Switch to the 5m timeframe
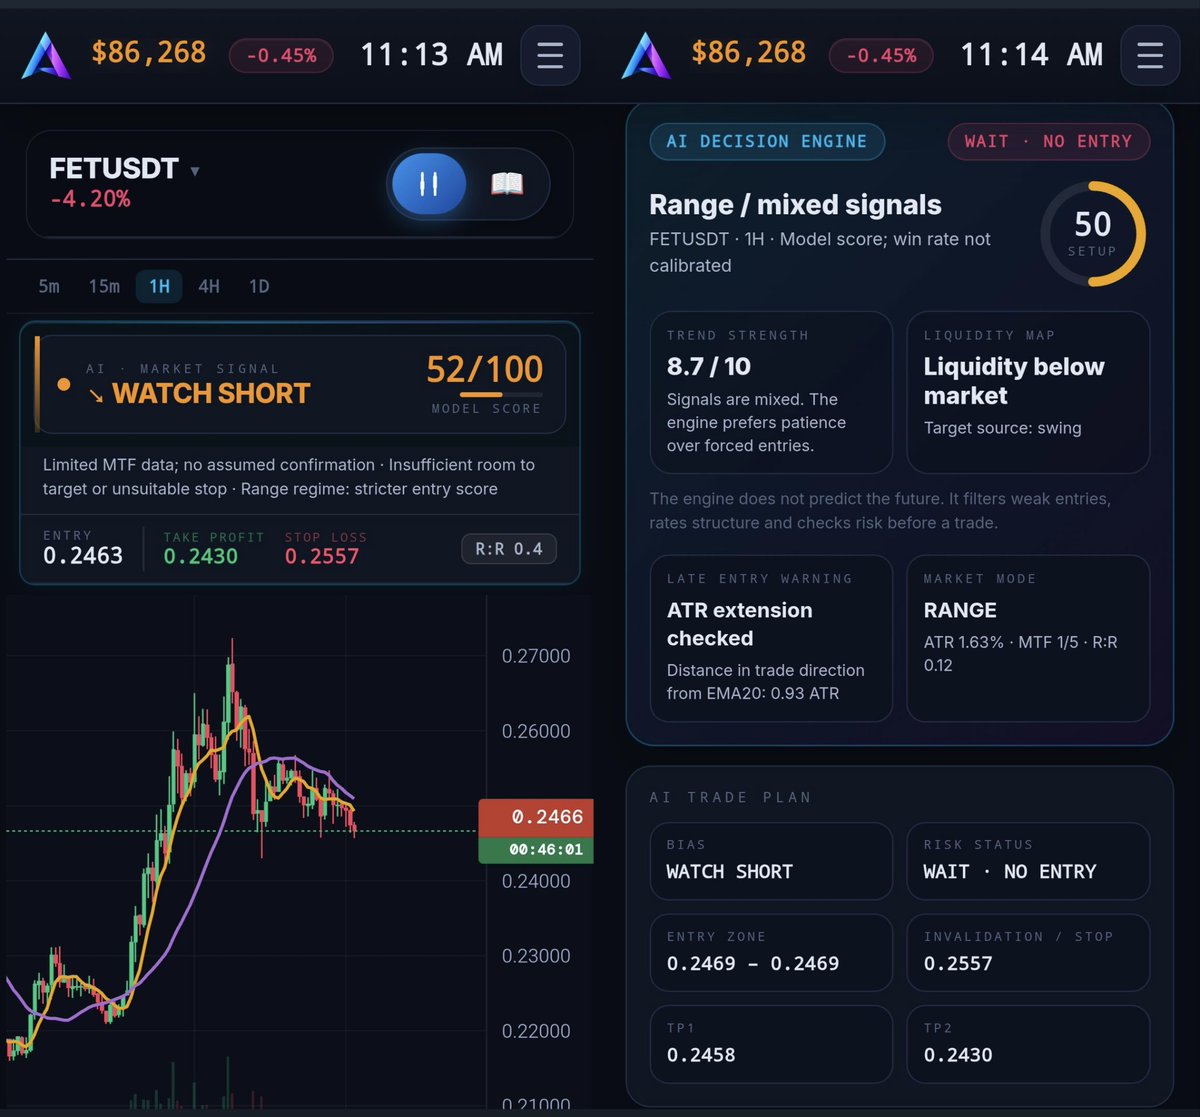Screen dimensions: 1200x1117 click(x=49, y=286)
